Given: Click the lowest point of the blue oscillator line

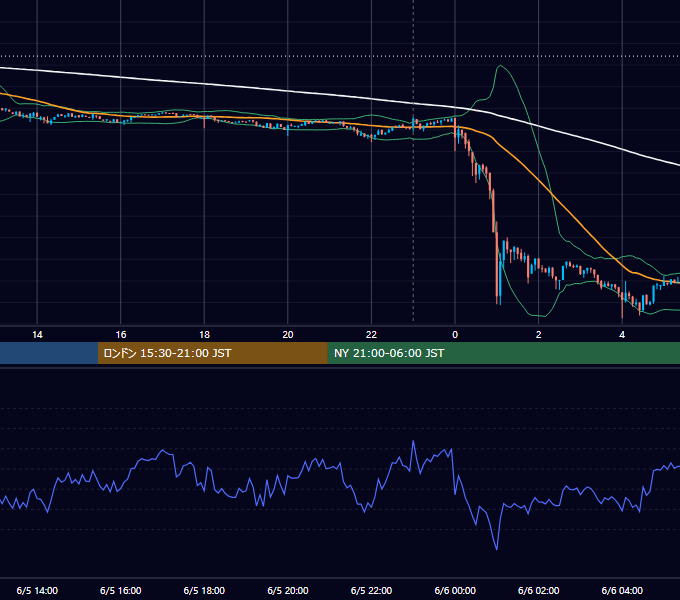Looking at the screenshot, I should click(497, 548).
